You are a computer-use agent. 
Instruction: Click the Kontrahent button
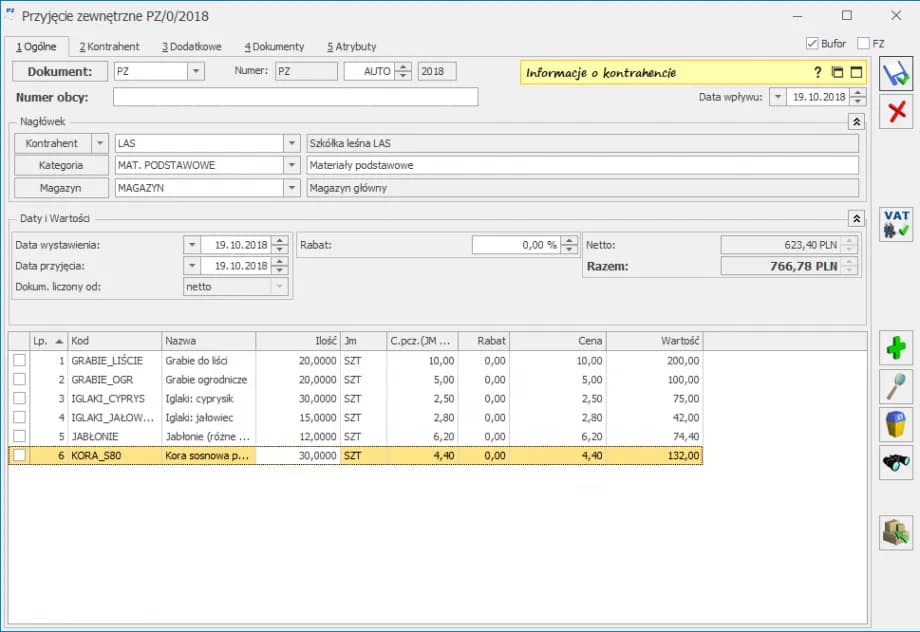point(51,143)
